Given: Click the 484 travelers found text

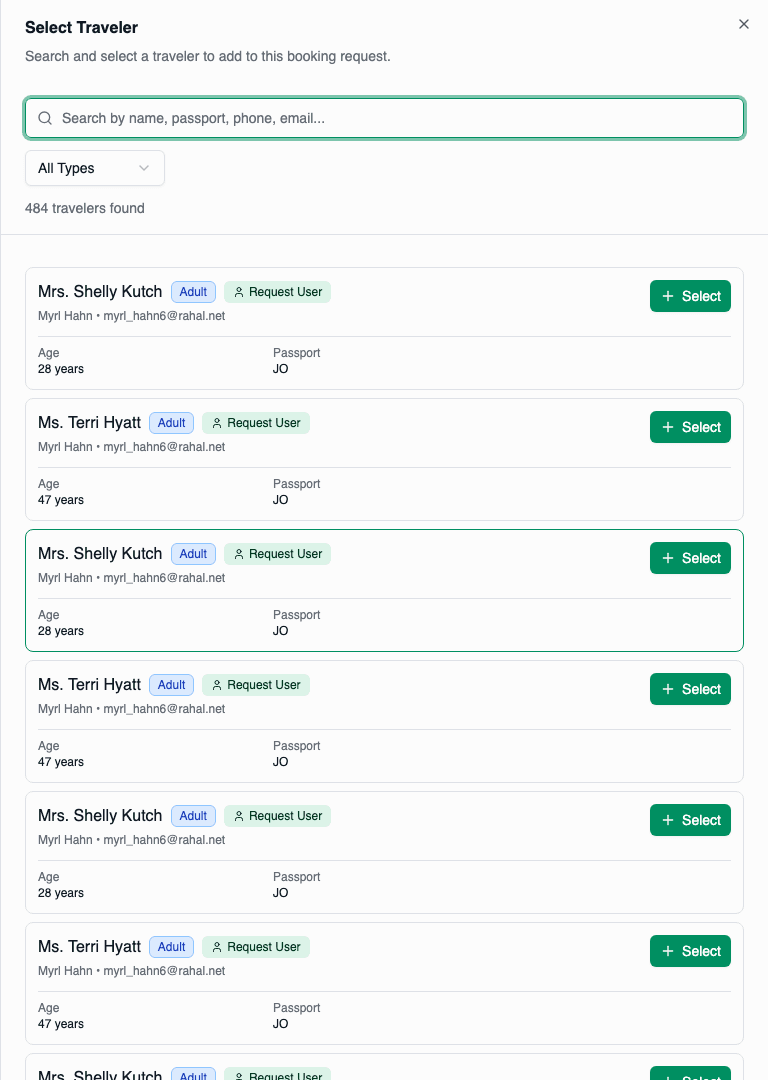Looking at the screenshot, I should point(85,208).
